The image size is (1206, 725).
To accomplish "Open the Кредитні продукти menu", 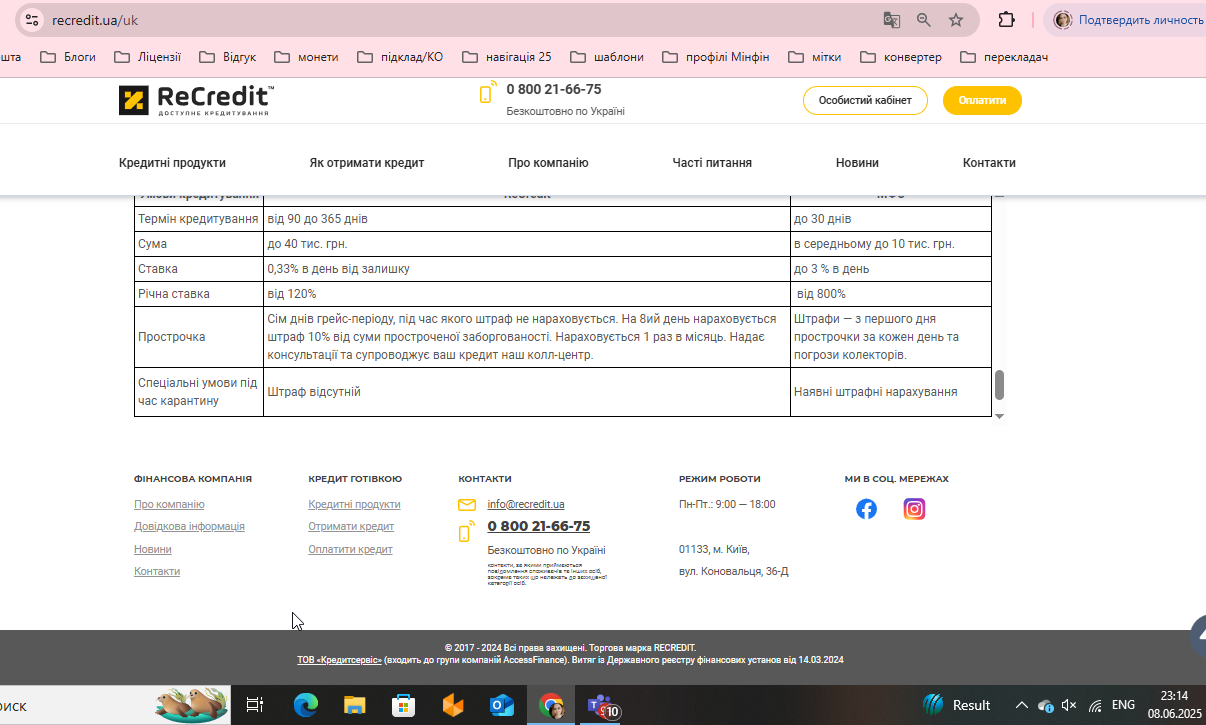I will point(172,163).
